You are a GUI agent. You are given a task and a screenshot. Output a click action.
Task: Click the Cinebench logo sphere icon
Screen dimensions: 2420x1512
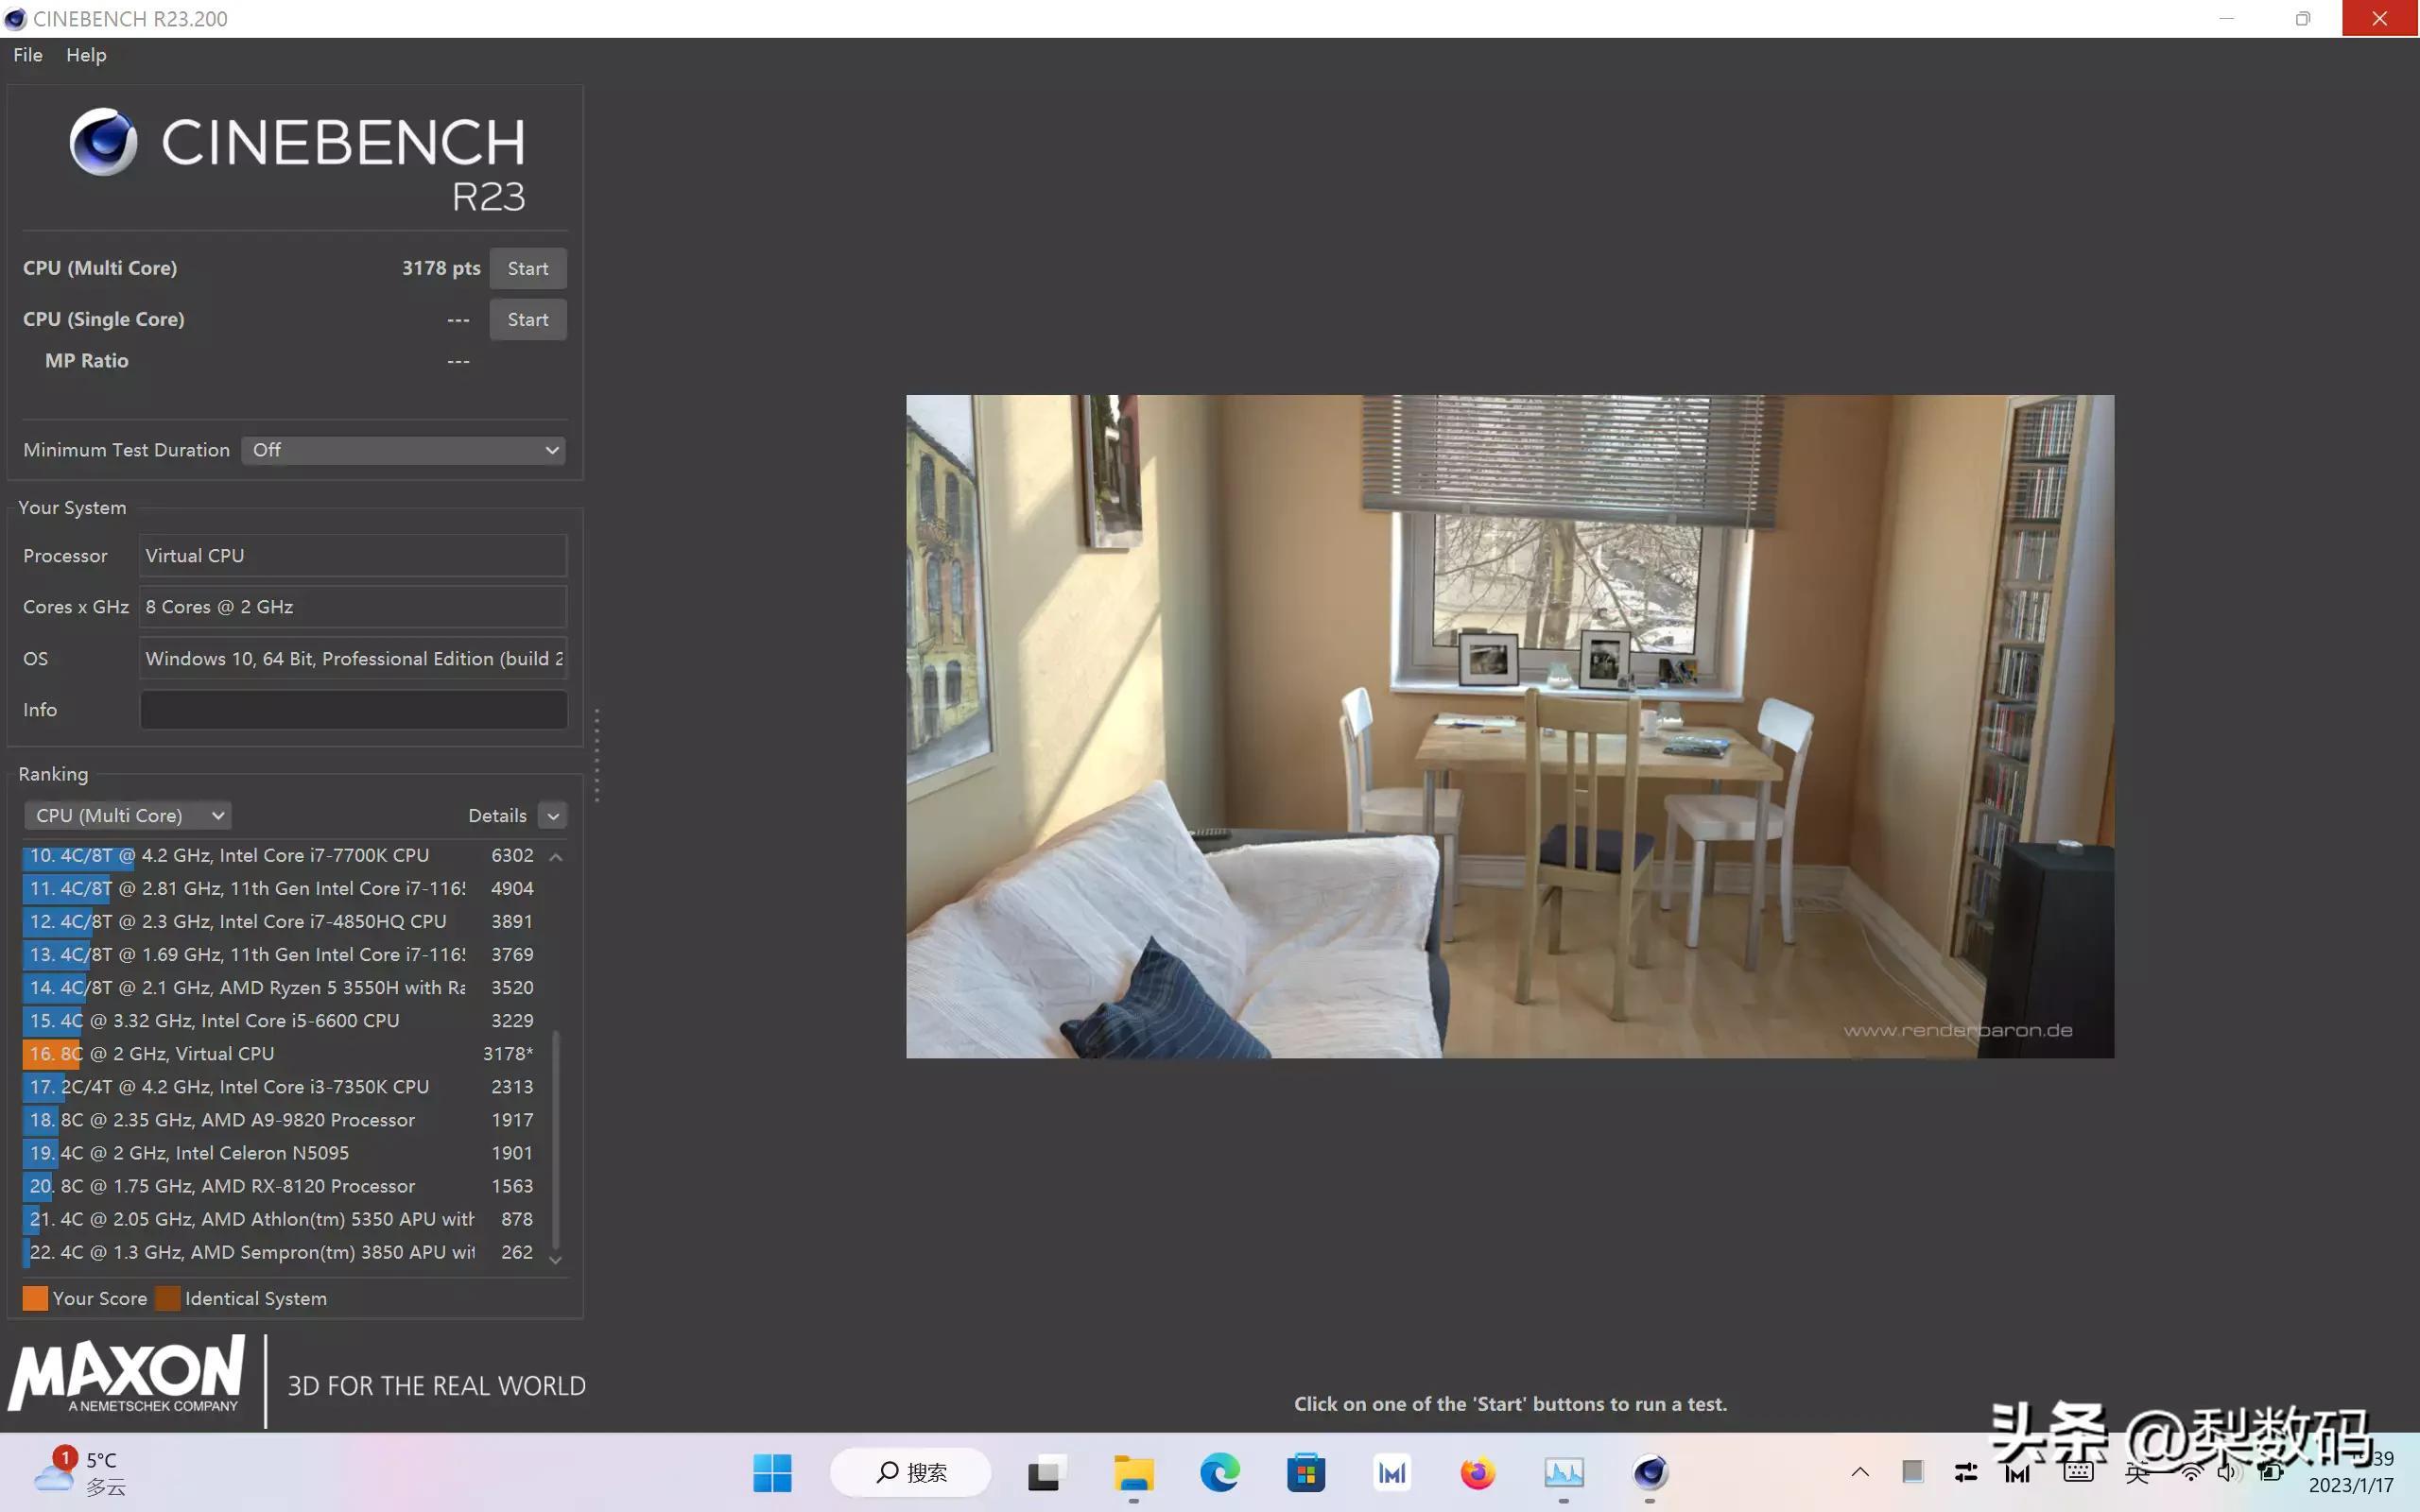coord(103,141)
